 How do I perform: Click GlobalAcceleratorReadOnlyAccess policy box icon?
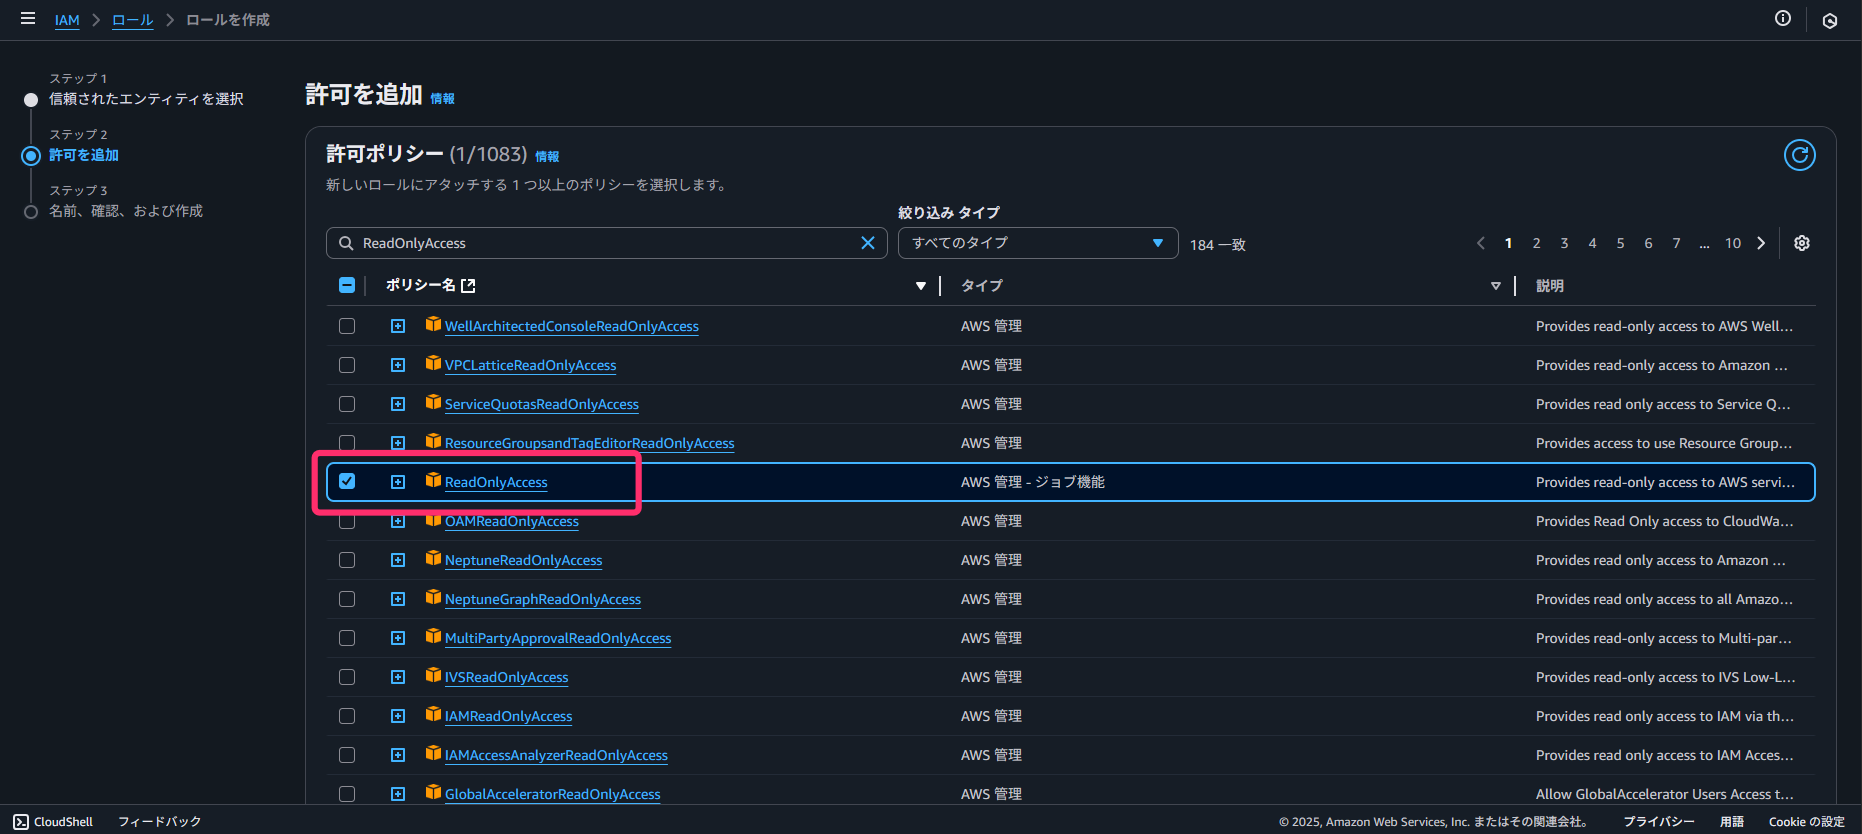pos(433,792)
